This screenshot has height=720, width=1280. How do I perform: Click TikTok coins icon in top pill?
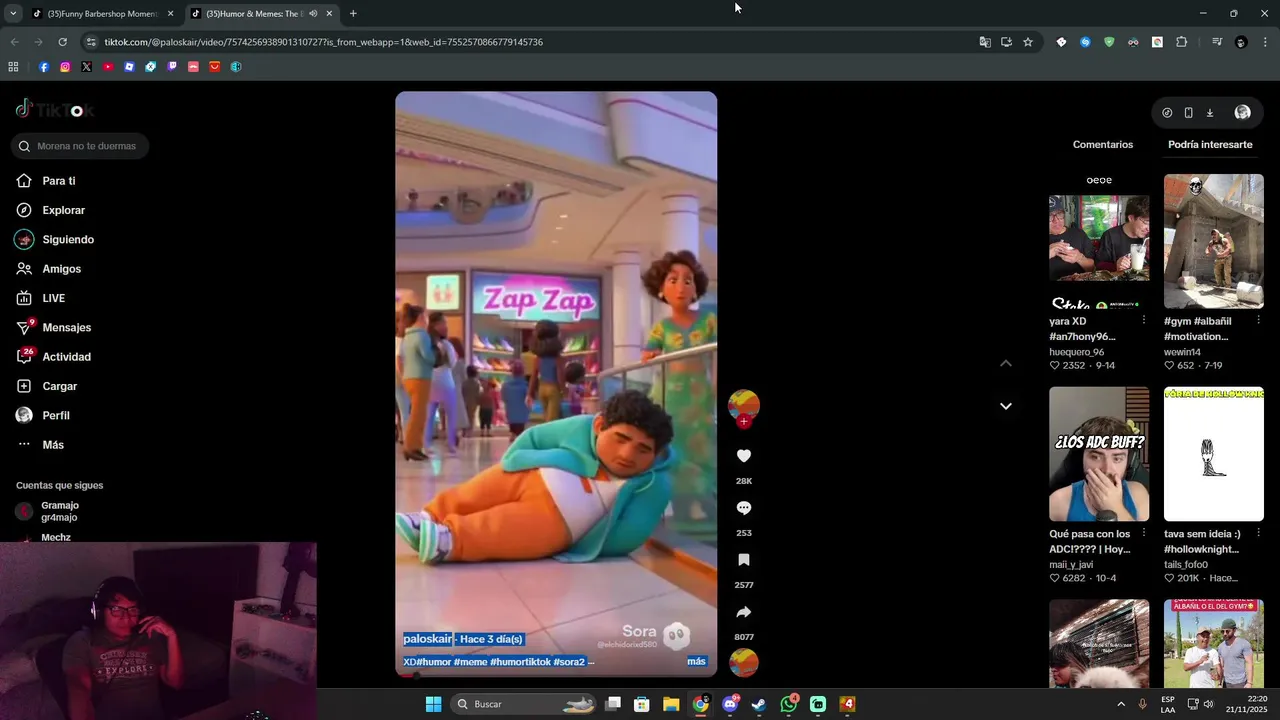coord(1167,113)
